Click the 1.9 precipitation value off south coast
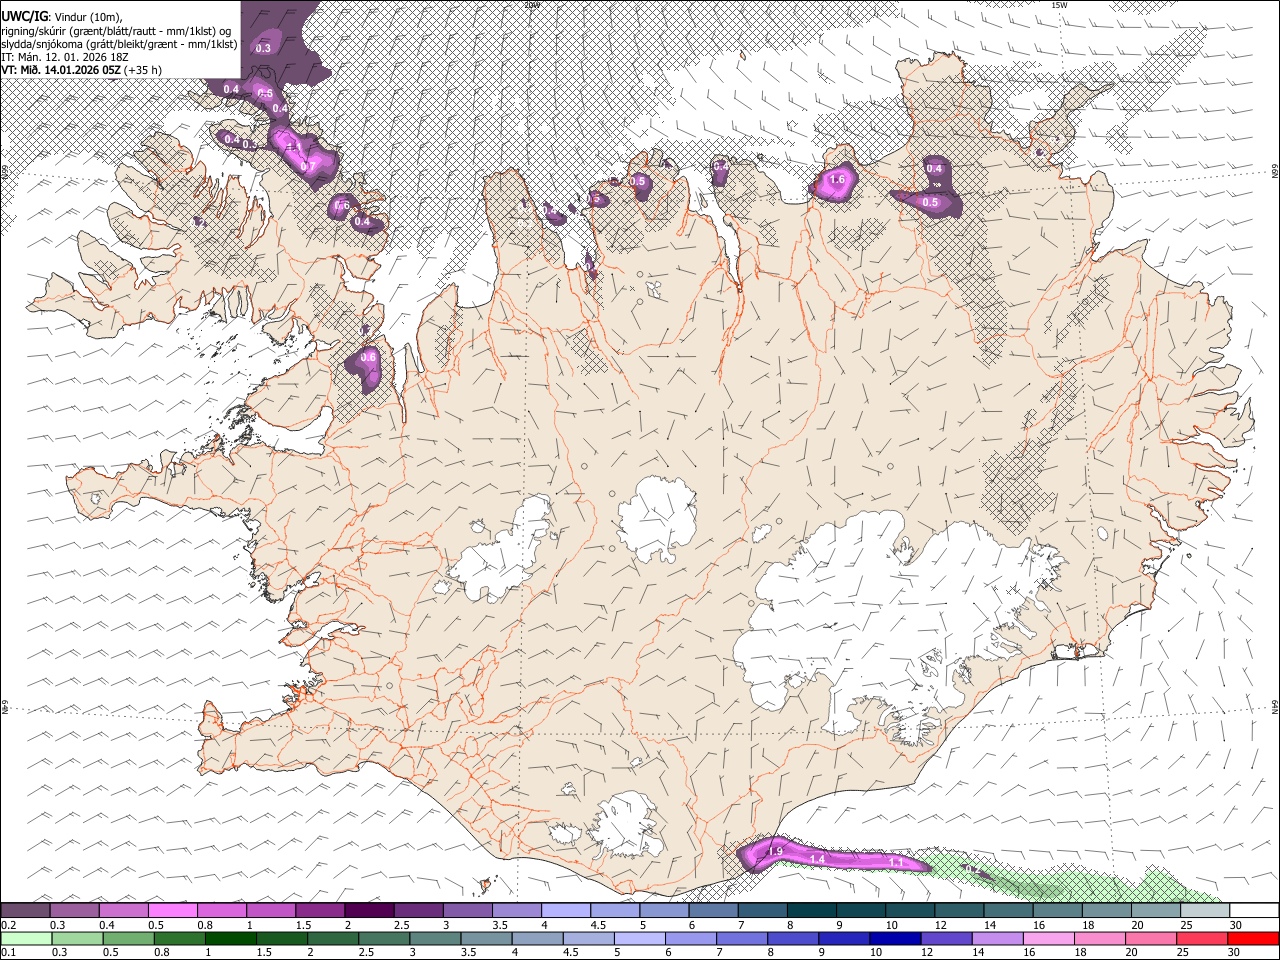The width and height of the screenshot is (1280, 960). pyautogui.click(x=775, y=851)
